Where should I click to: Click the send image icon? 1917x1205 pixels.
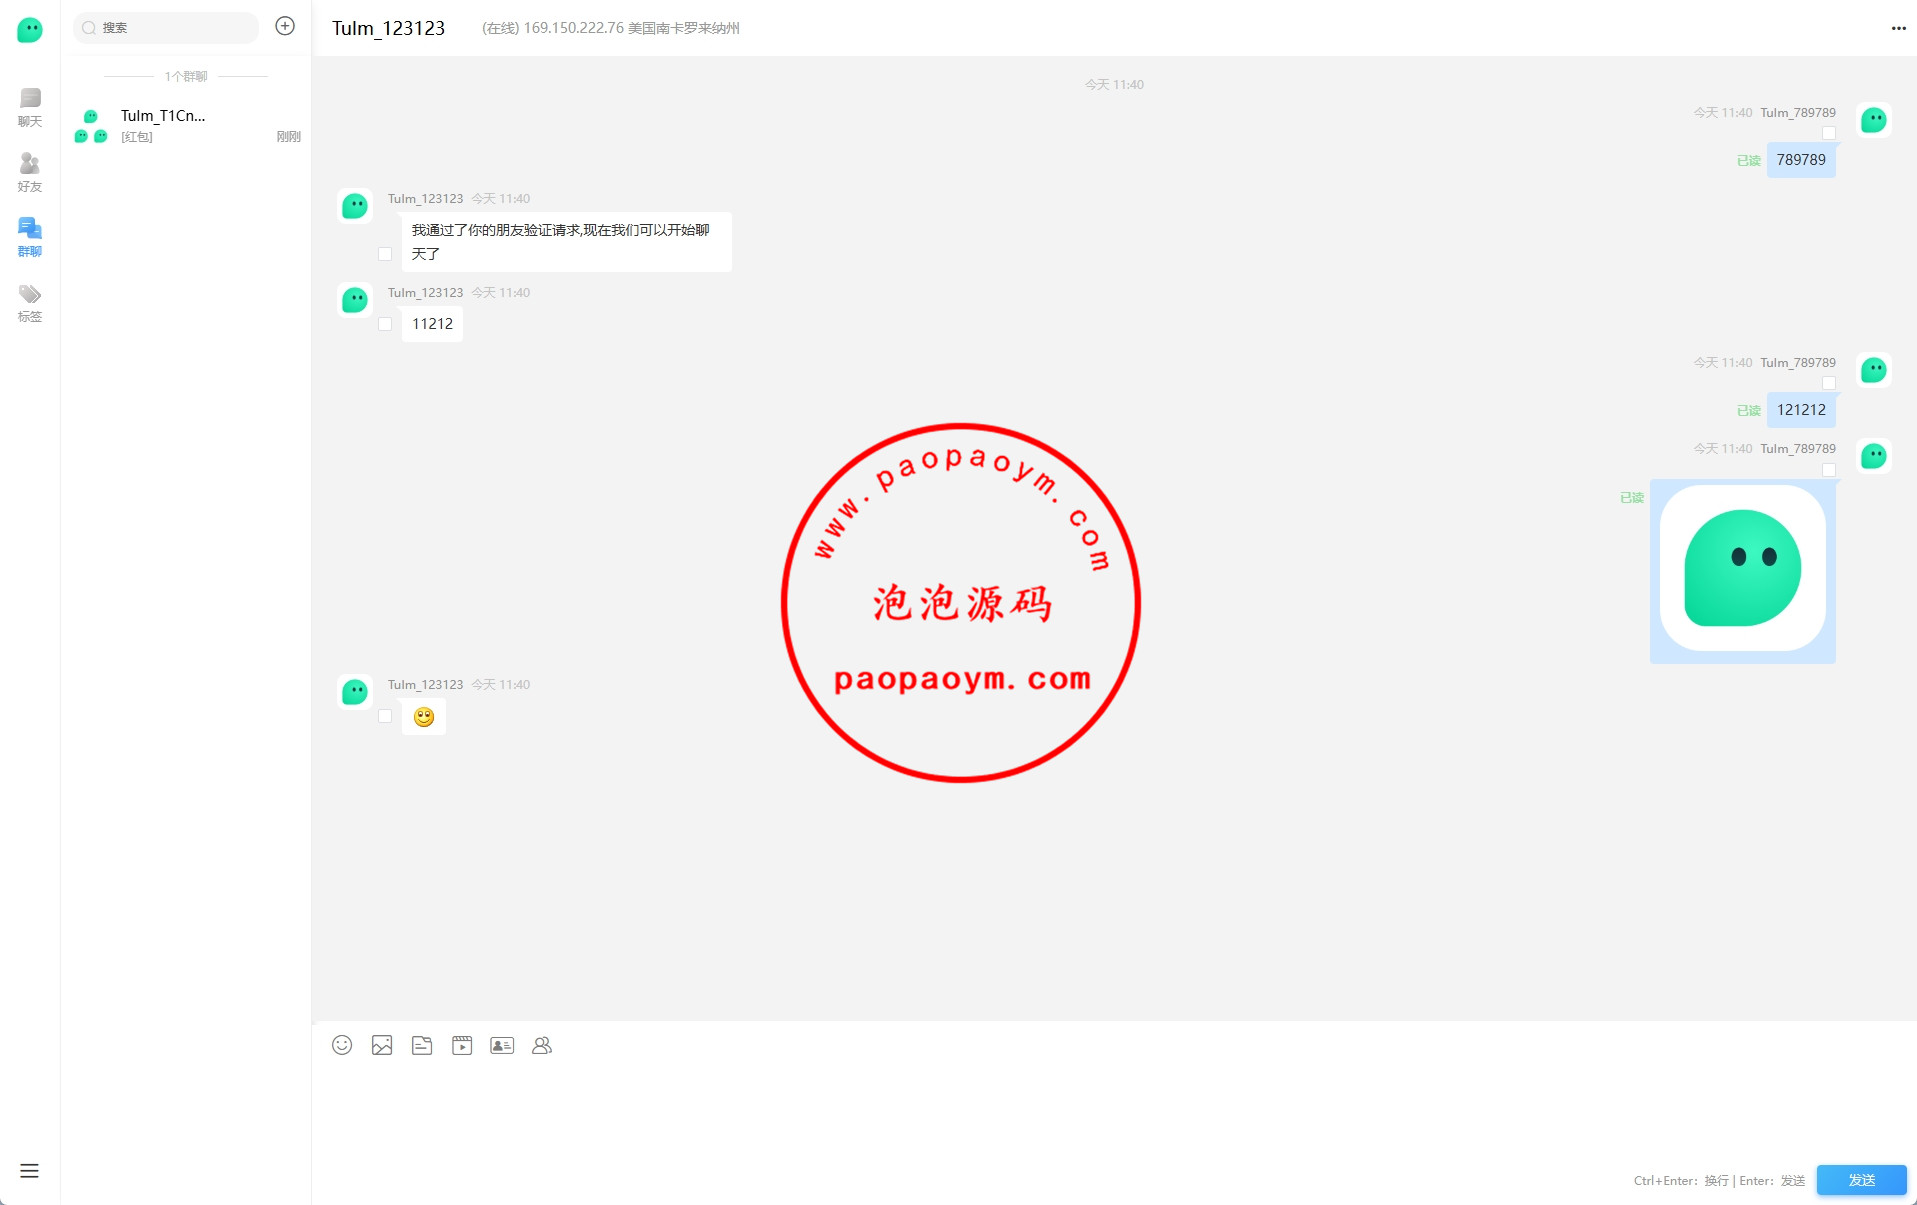382,1045
